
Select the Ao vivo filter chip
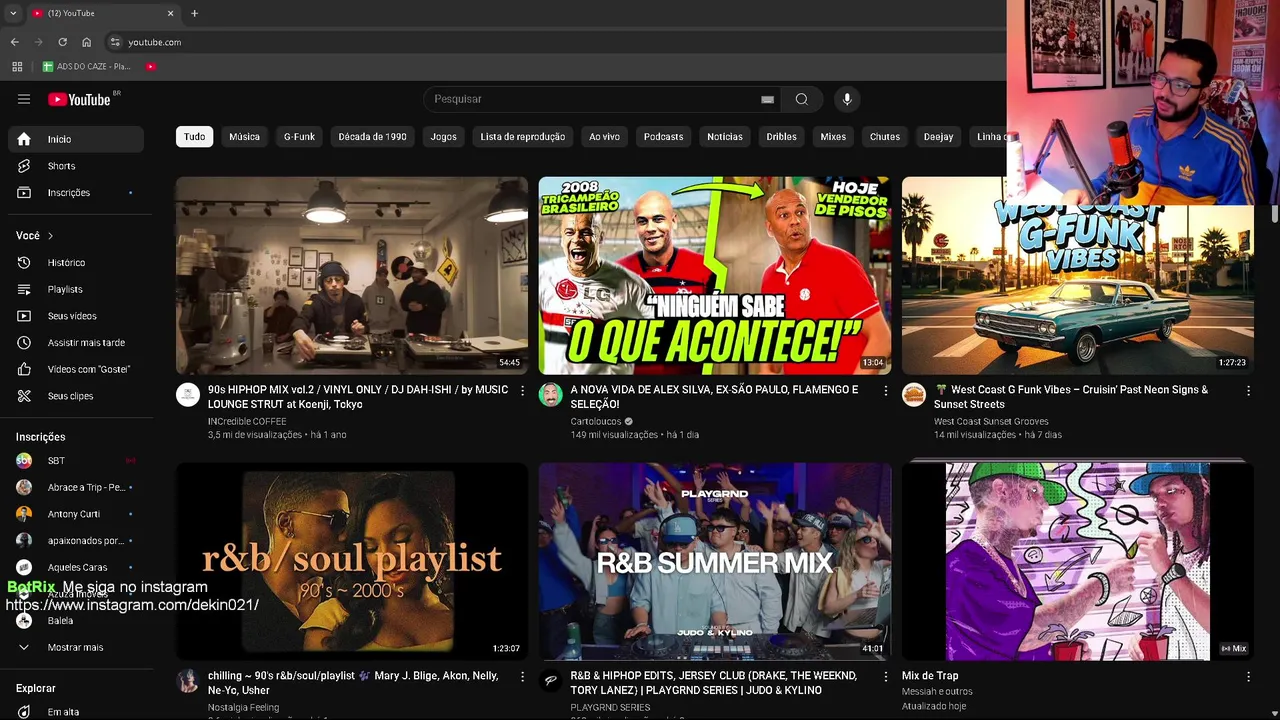pos(604,137)
